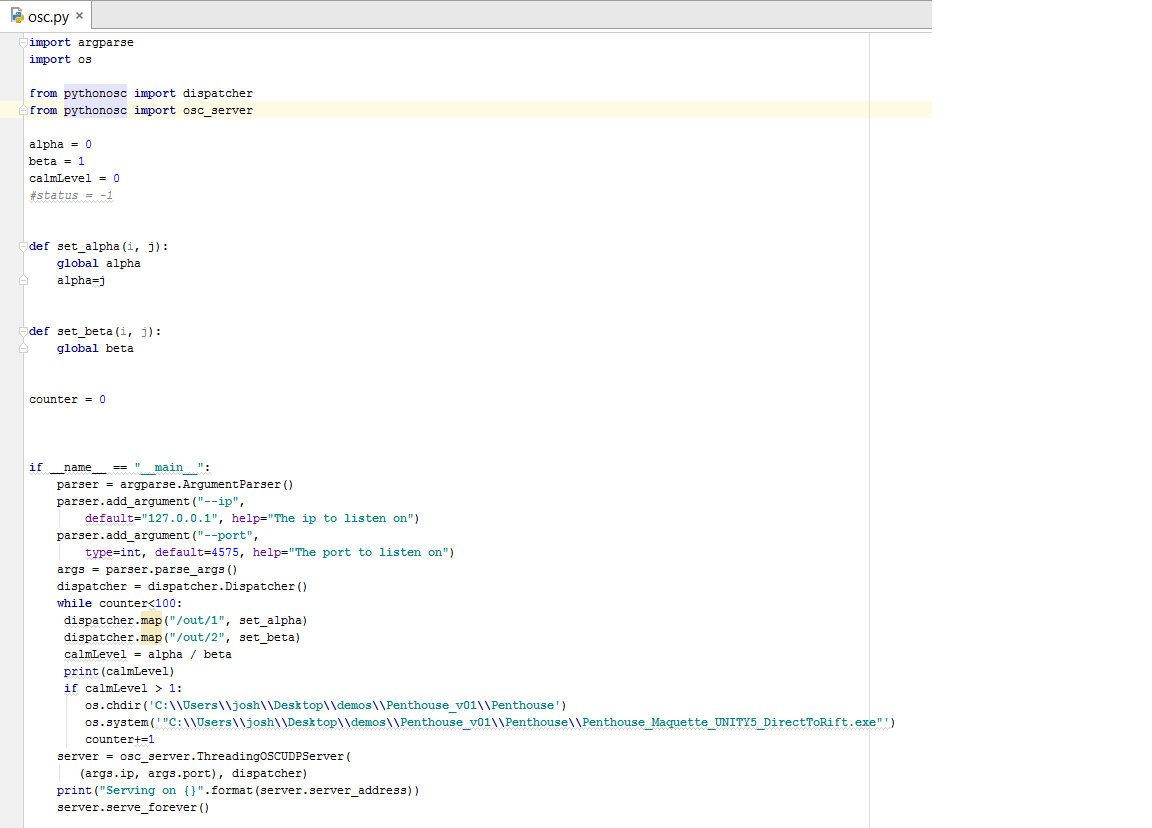The width and height of the screenshot is (1152, 828).
Task: Click the "127.0.0.1" default value
Action: coord(179,518)
